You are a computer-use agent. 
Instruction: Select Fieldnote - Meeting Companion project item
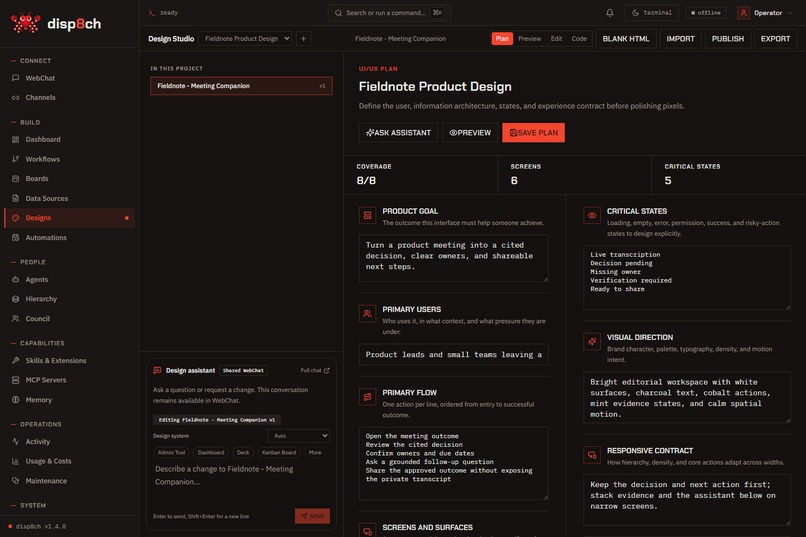(241, 86)
